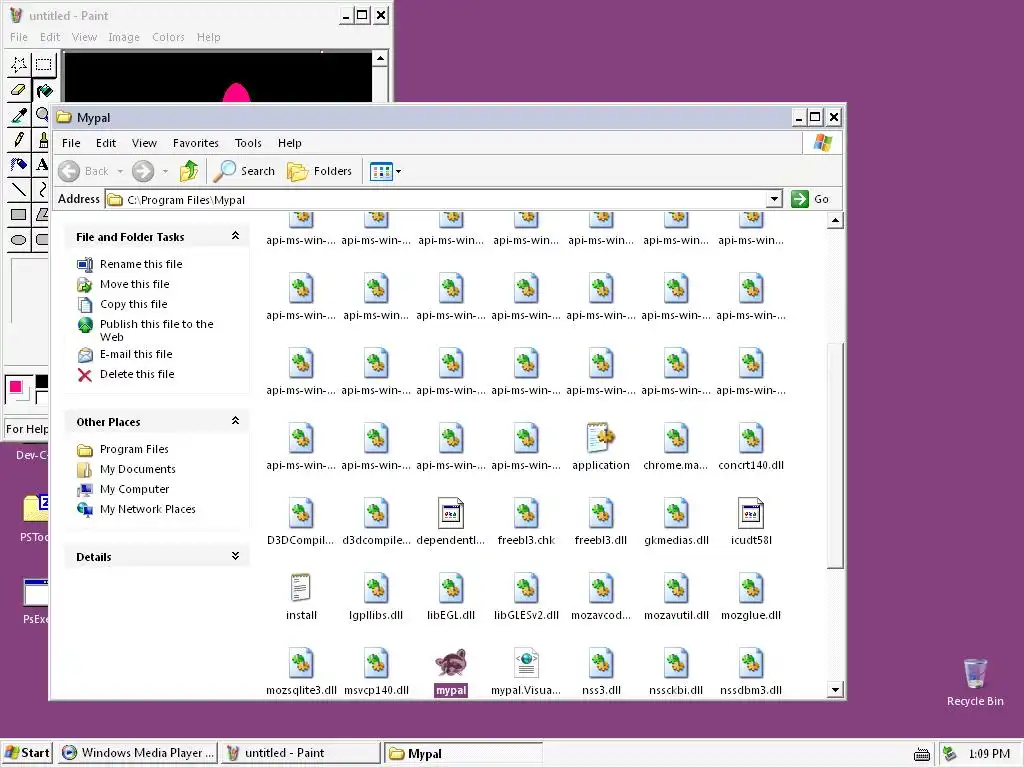This screenshot has width=1024, height=768.
Task: Select the mozglue.dll file
Action: (x=750, y=596)
